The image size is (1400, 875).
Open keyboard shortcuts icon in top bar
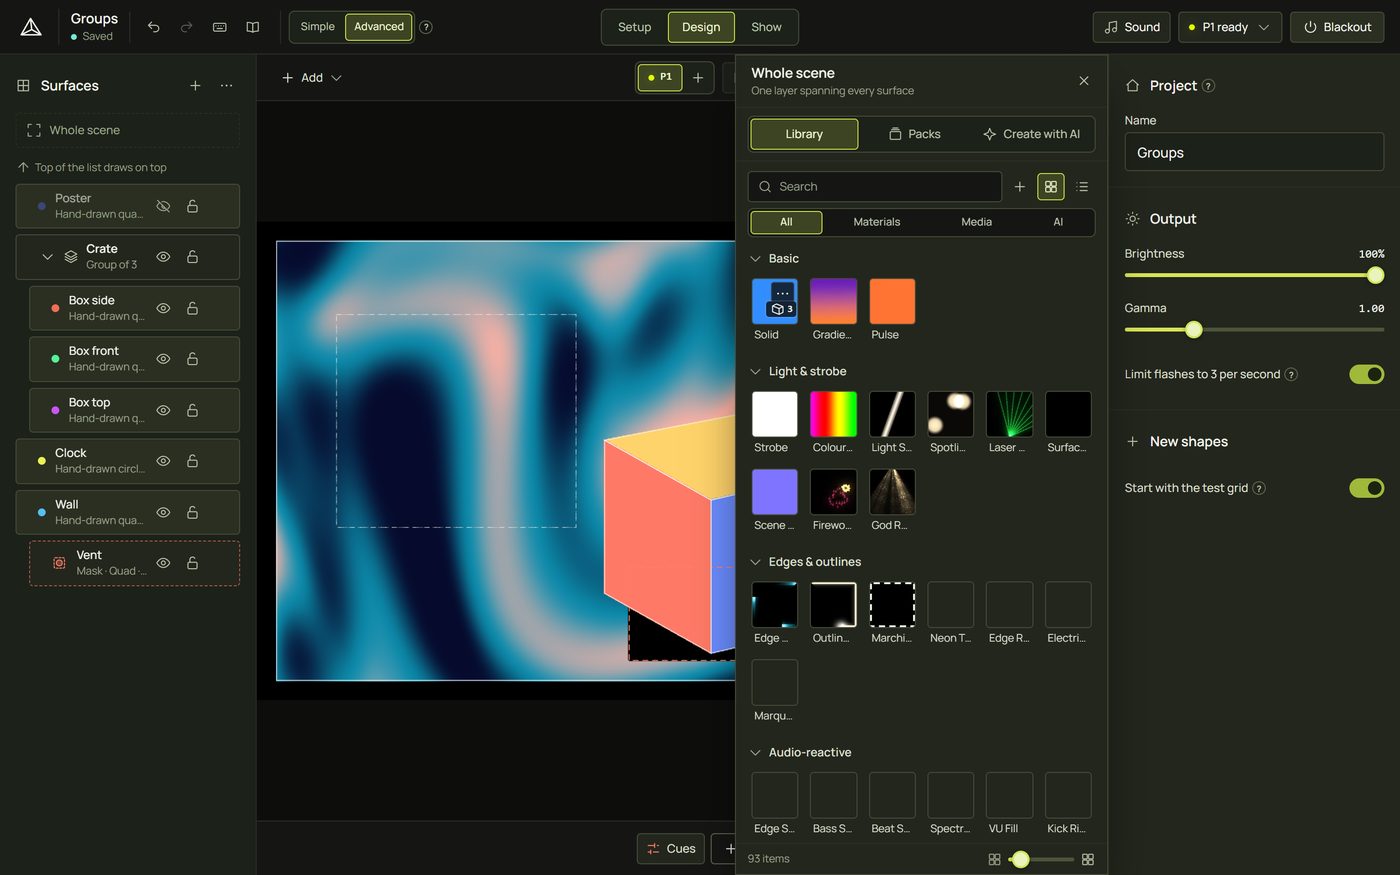(220, 27)
